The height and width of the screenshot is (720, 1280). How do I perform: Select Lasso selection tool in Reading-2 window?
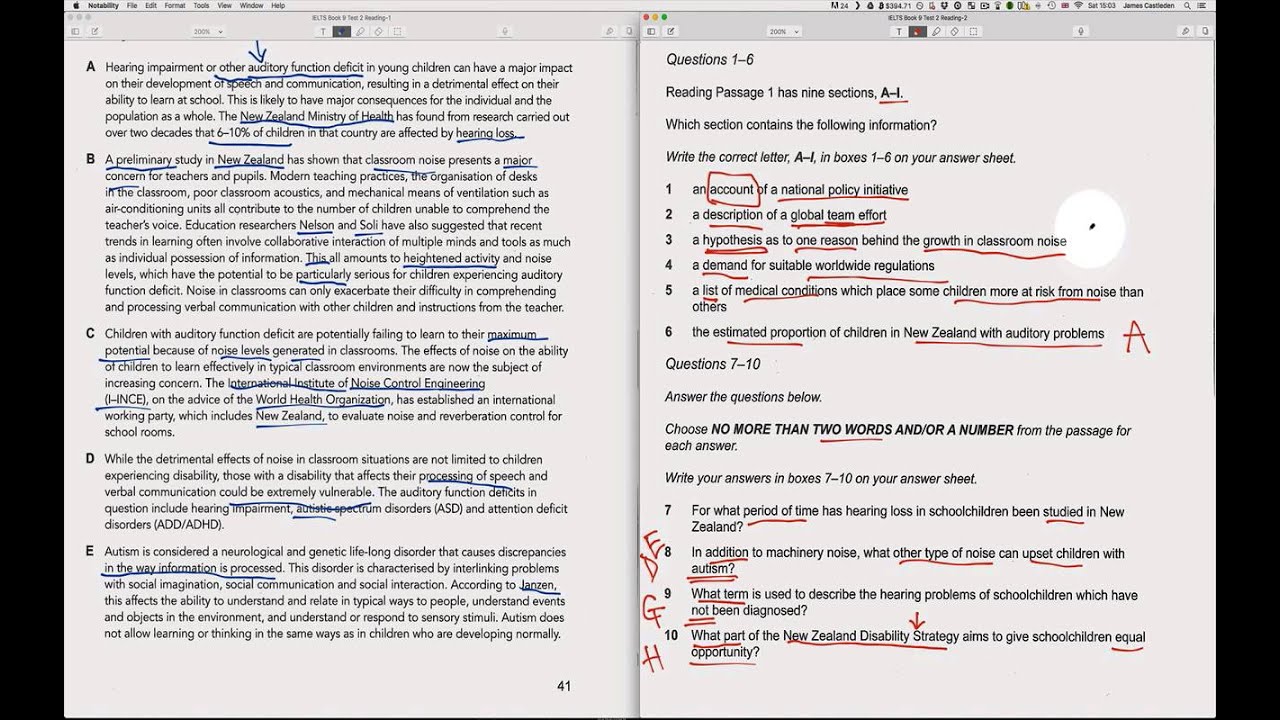tap(973, 31)
